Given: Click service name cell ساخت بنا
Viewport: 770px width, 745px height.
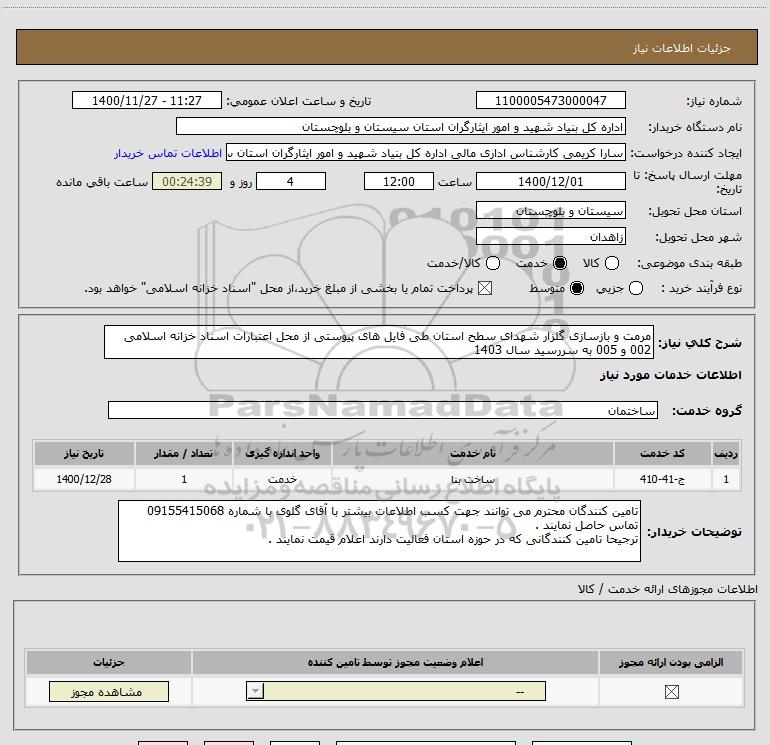Looking at the screenshot, I should point(472,479).
